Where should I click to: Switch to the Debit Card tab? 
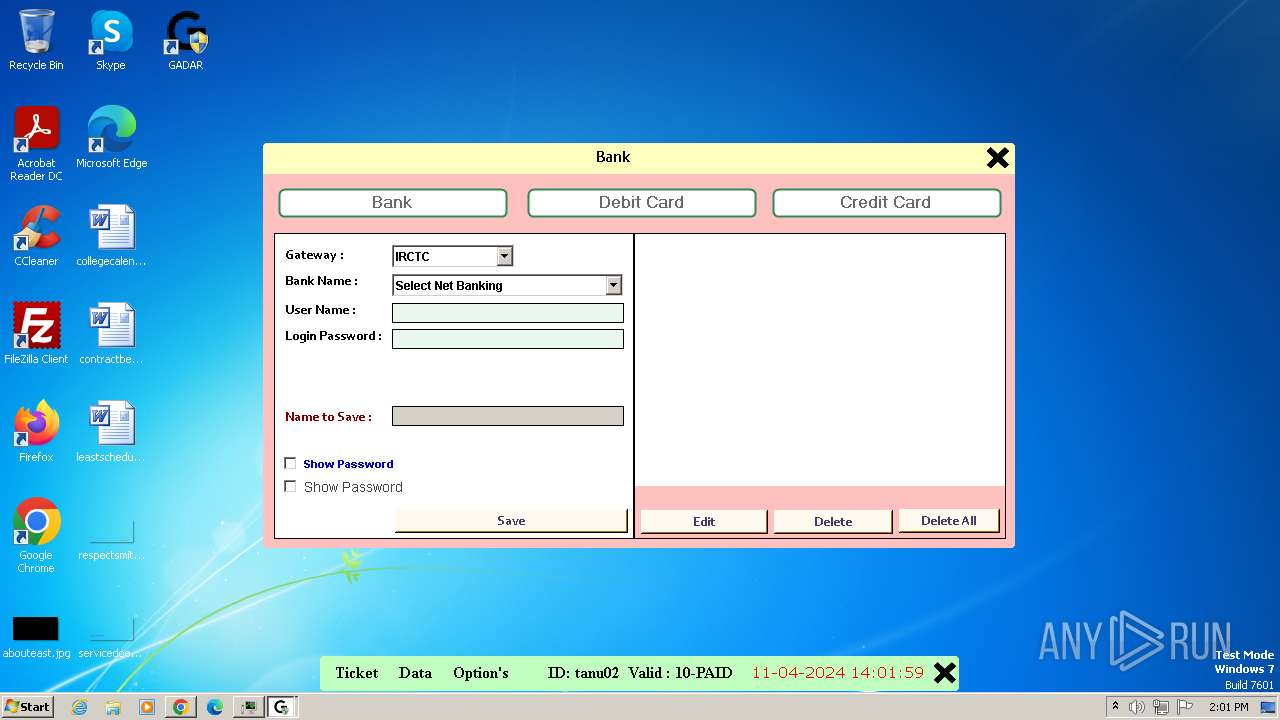click(642, 202)
